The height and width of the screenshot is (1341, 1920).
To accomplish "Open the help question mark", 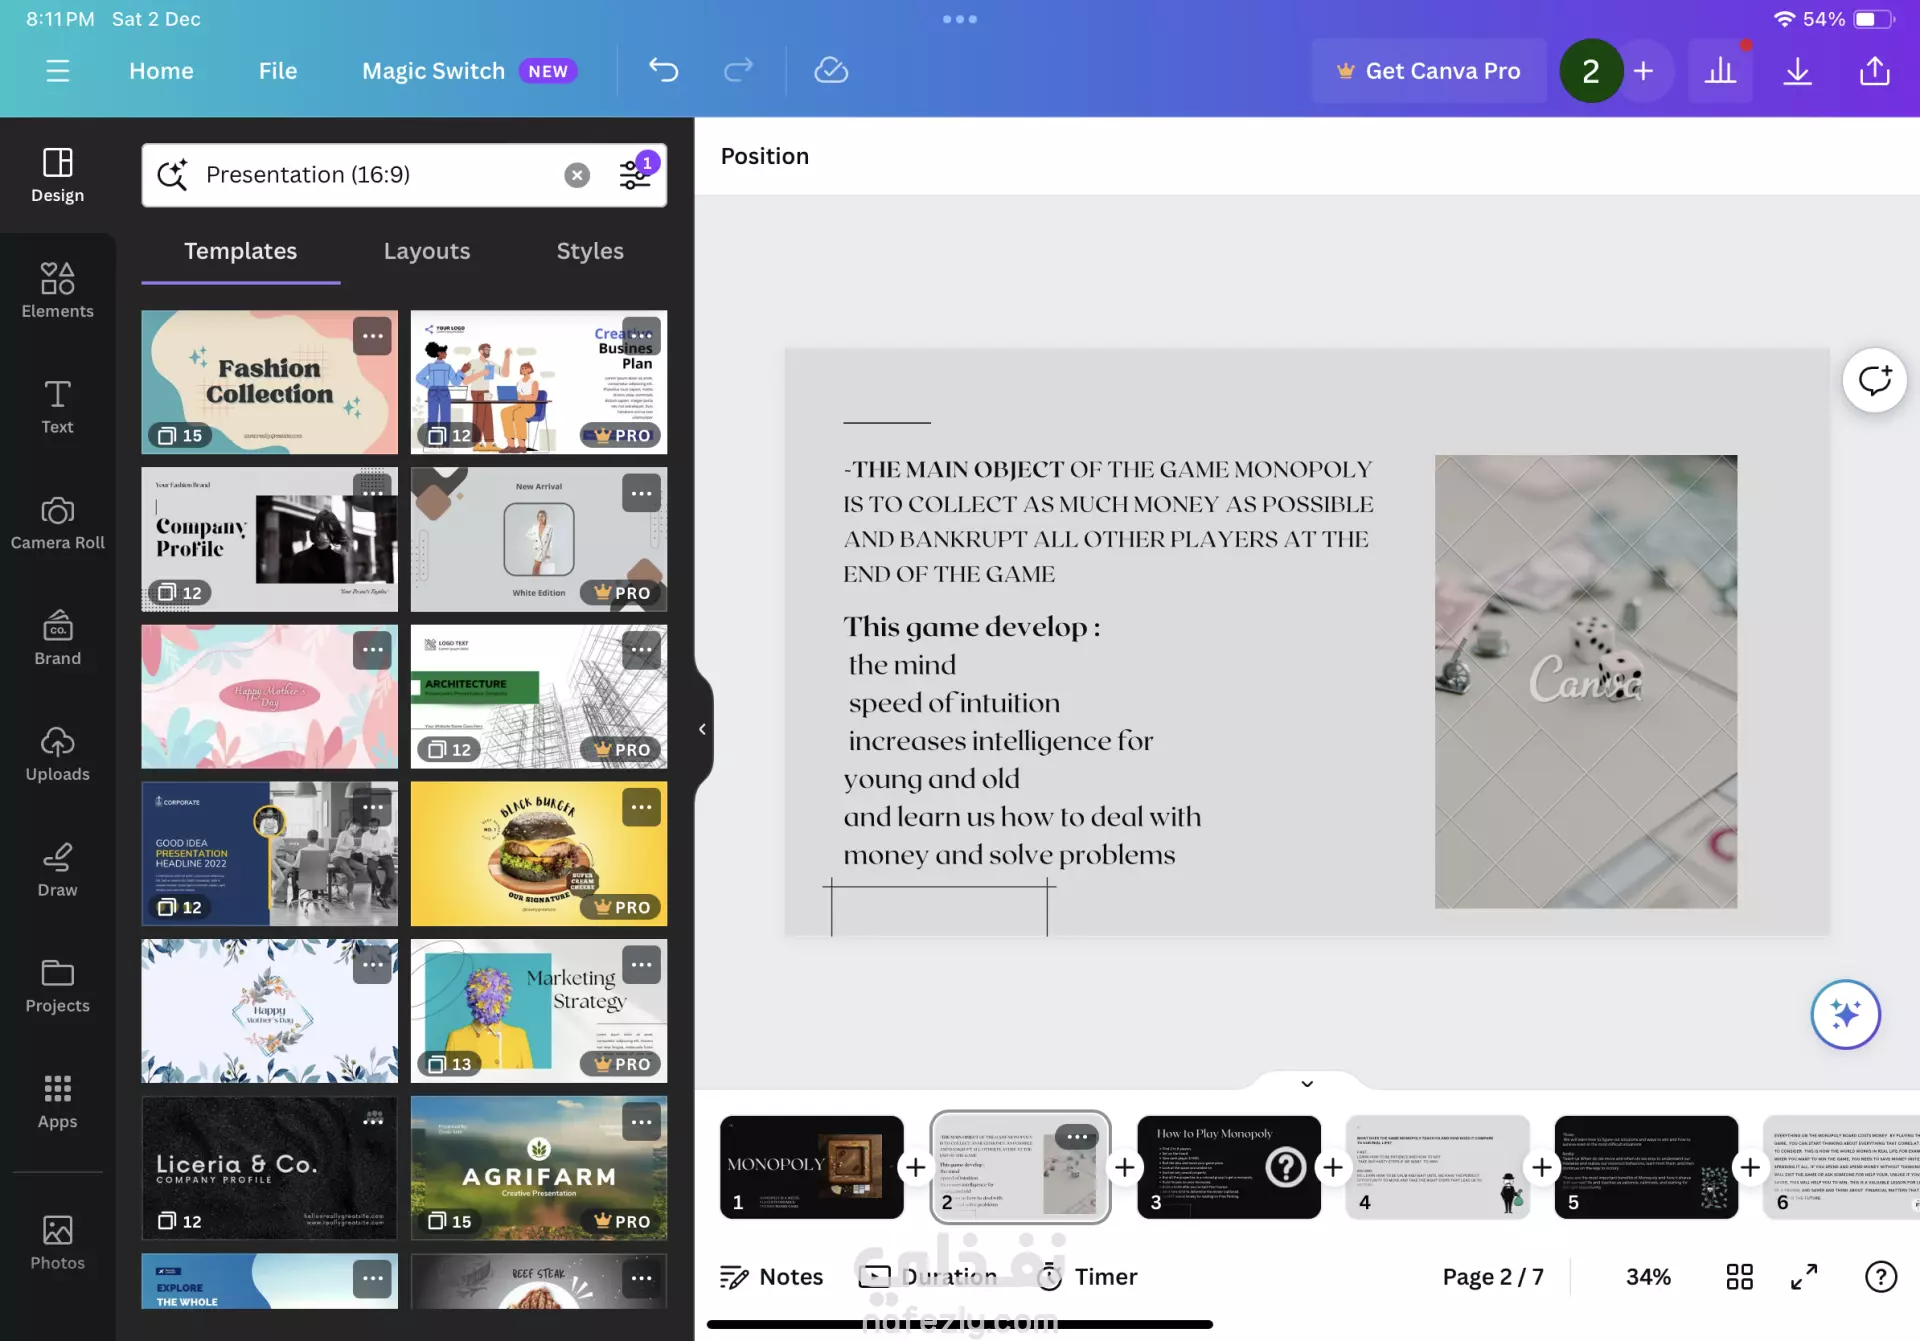I will click(x=1880, y=1276).
